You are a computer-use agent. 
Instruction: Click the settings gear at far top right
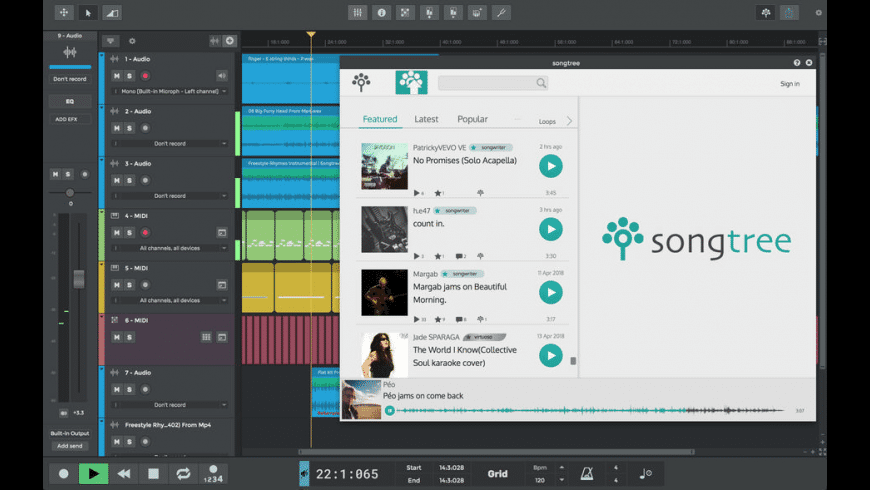click(818, 13)
